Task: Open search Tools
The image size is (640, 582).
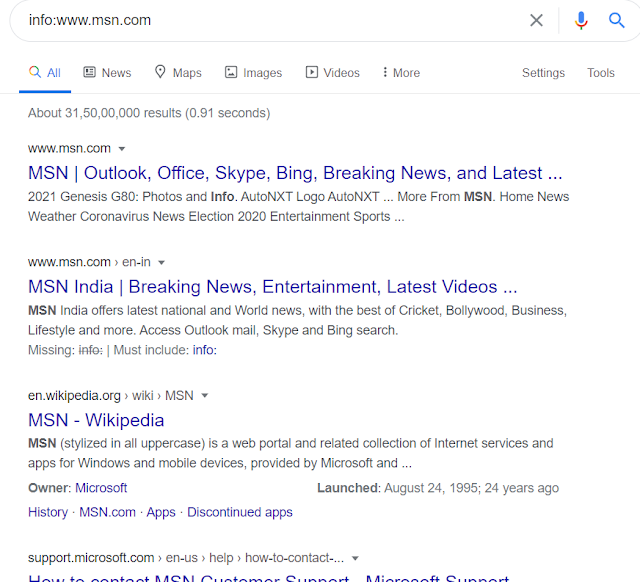Action: click(x=601, y=73)
